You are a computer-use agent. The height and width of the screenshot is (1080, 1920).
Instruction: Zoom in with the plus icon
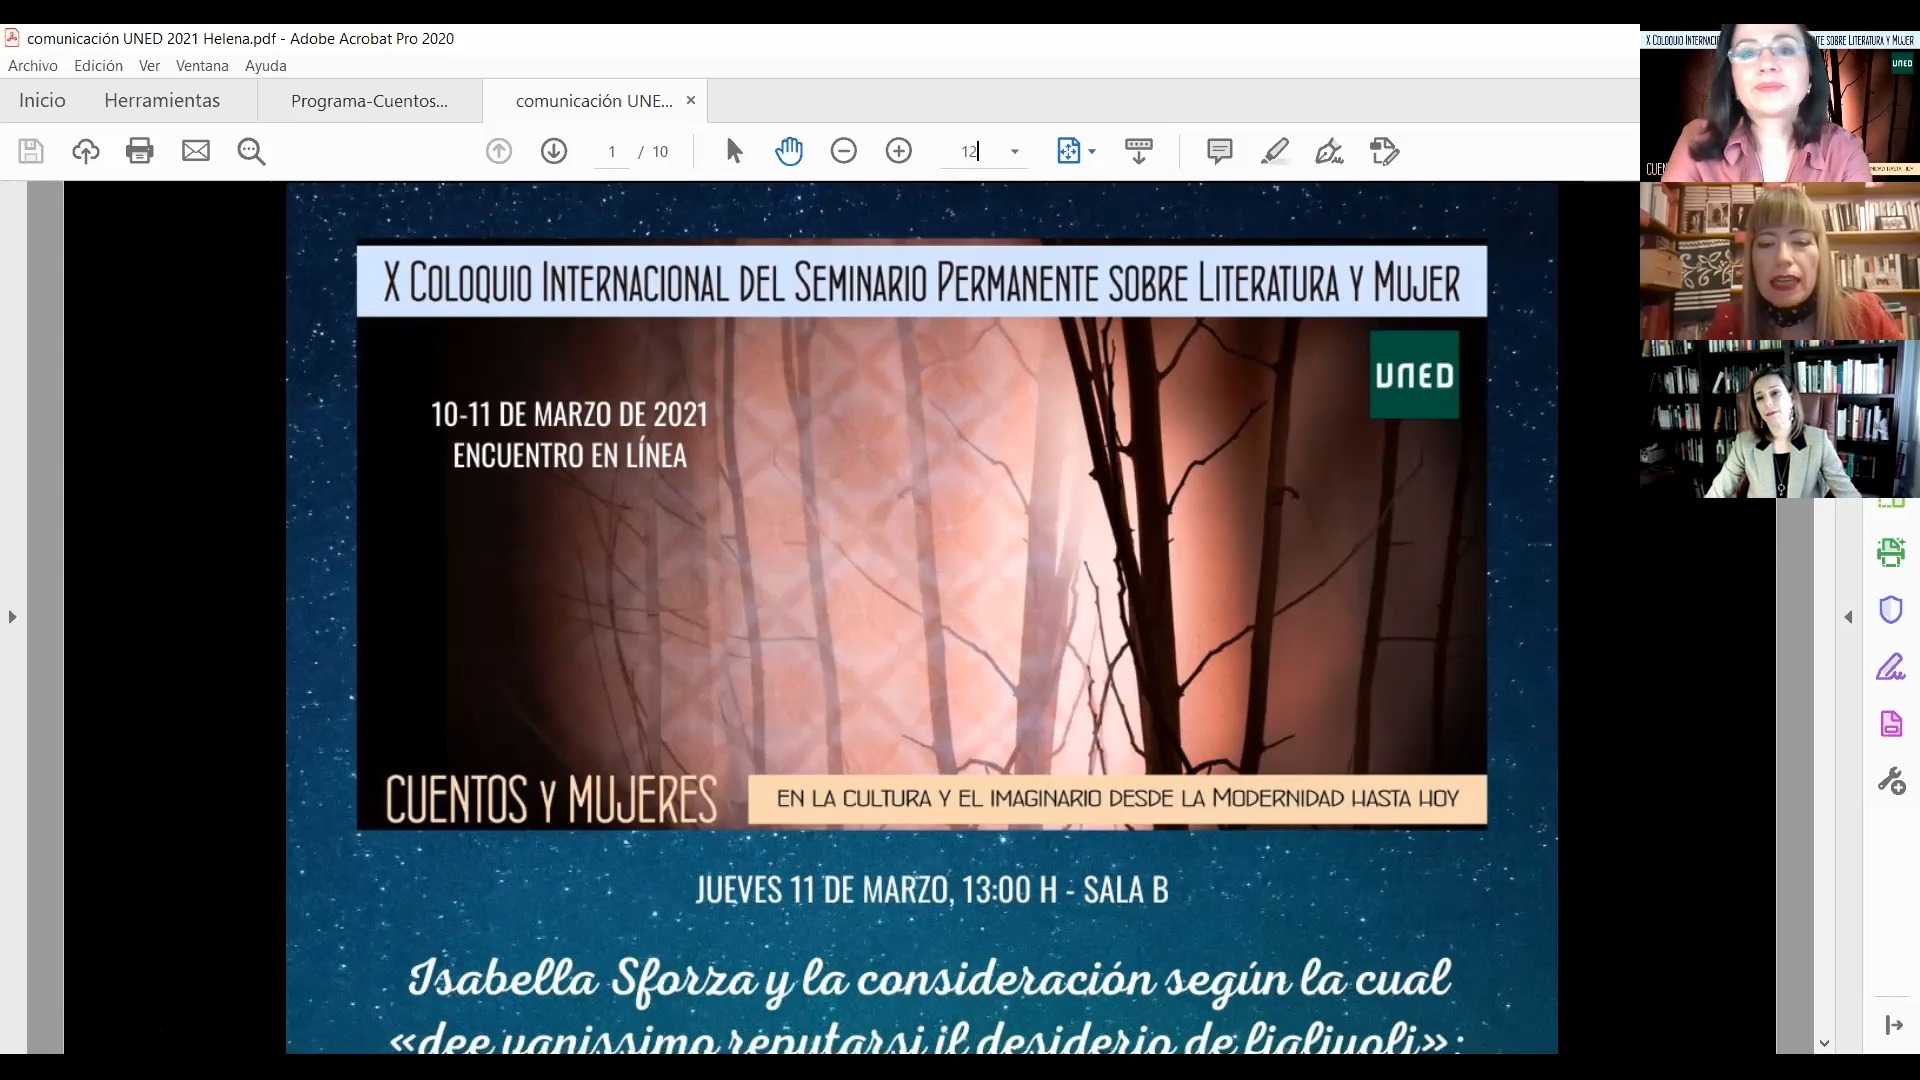(x=899, y=151)
